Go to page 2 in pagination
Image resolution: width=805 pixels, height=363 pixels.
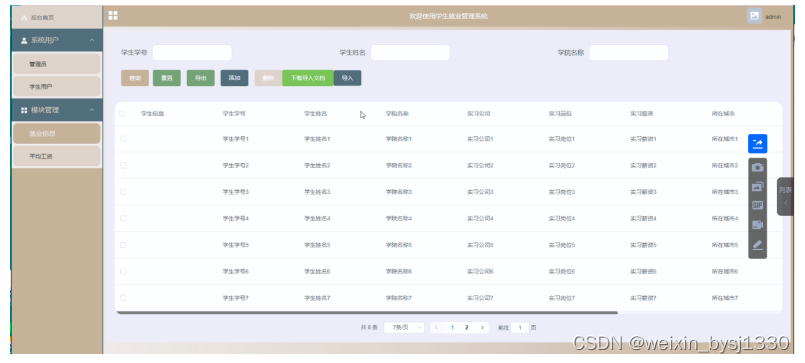click(467, 327)
